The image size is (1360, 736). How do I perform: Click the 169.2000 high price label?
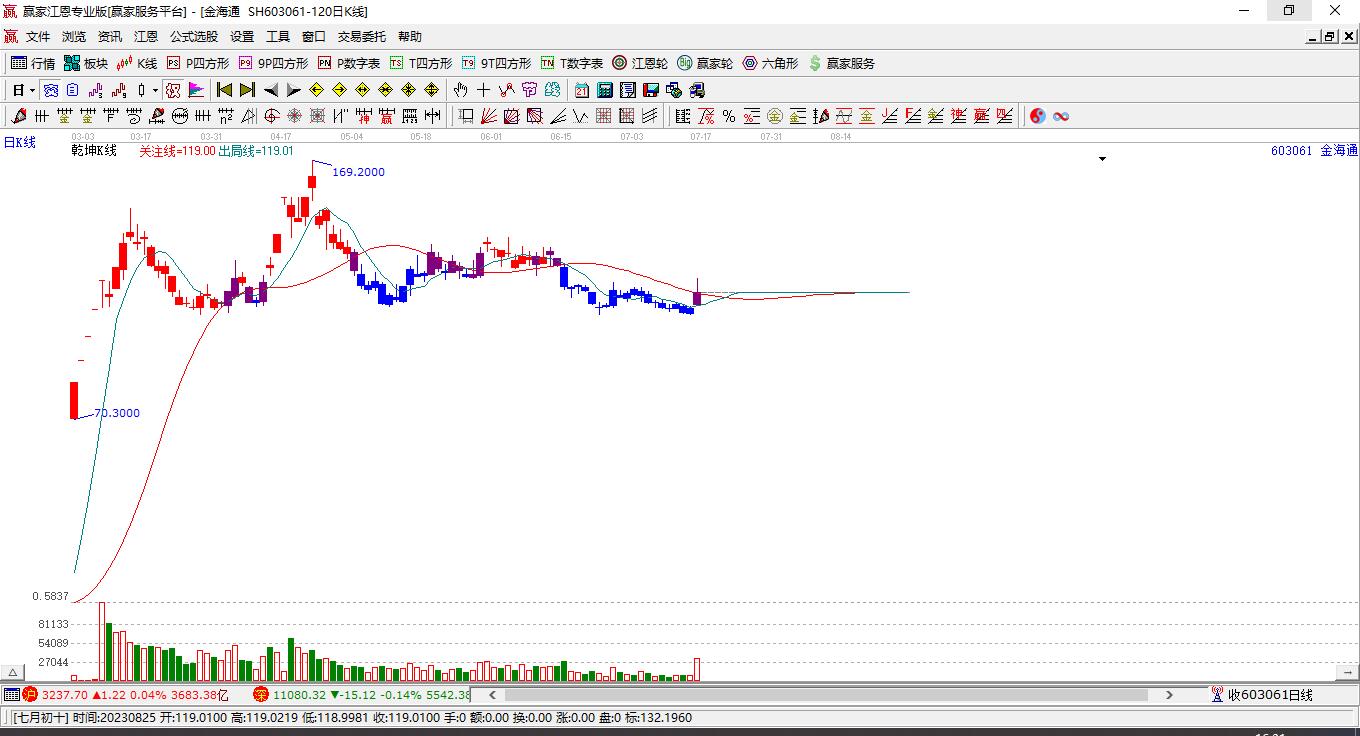click(358, 172)
